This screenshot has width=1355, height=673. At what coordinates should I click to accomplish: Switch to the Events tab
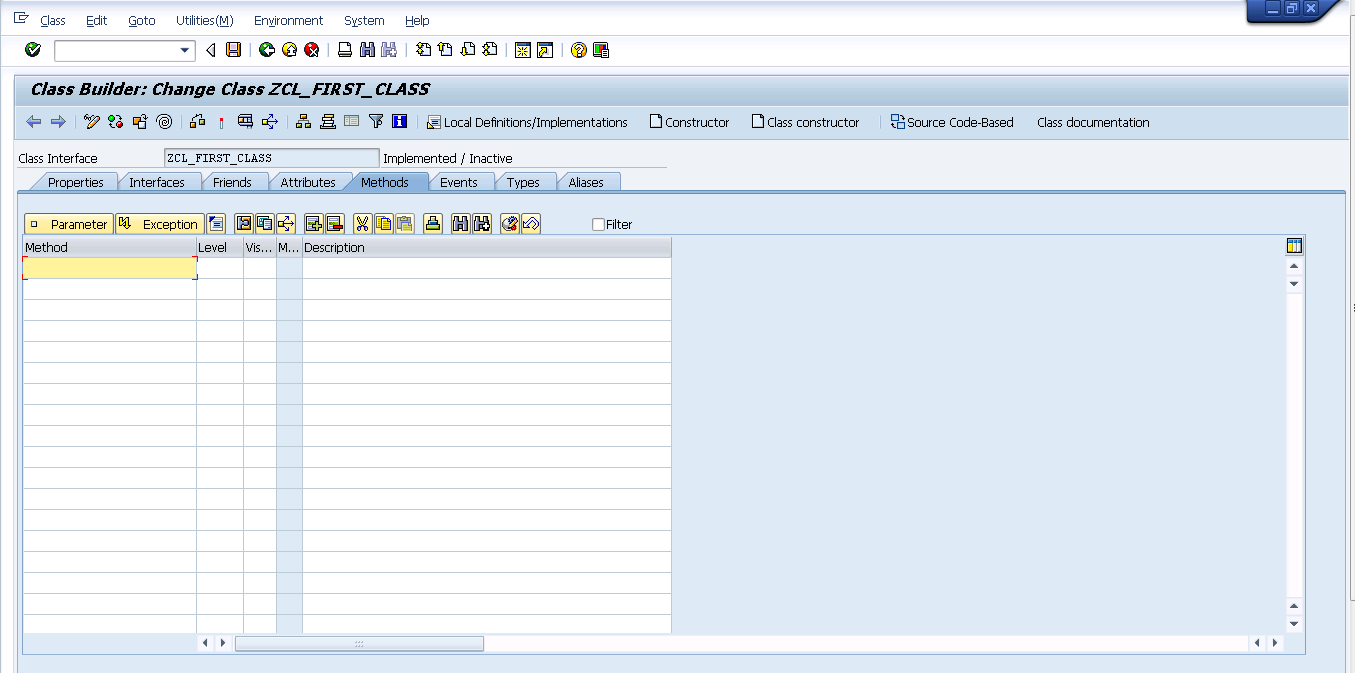(x=461, y=182)
